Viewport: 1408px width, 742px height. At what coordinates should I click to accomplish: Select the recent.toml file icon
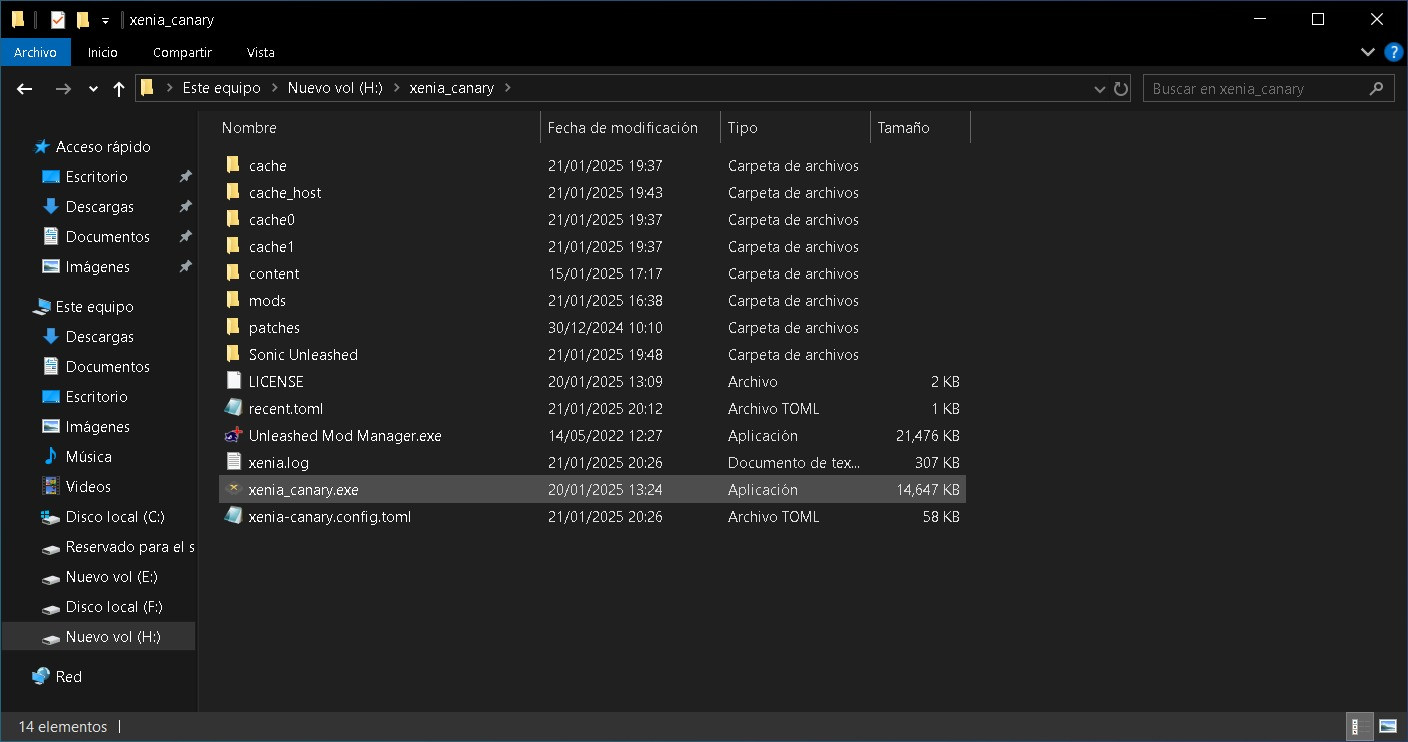coord(233,408)
